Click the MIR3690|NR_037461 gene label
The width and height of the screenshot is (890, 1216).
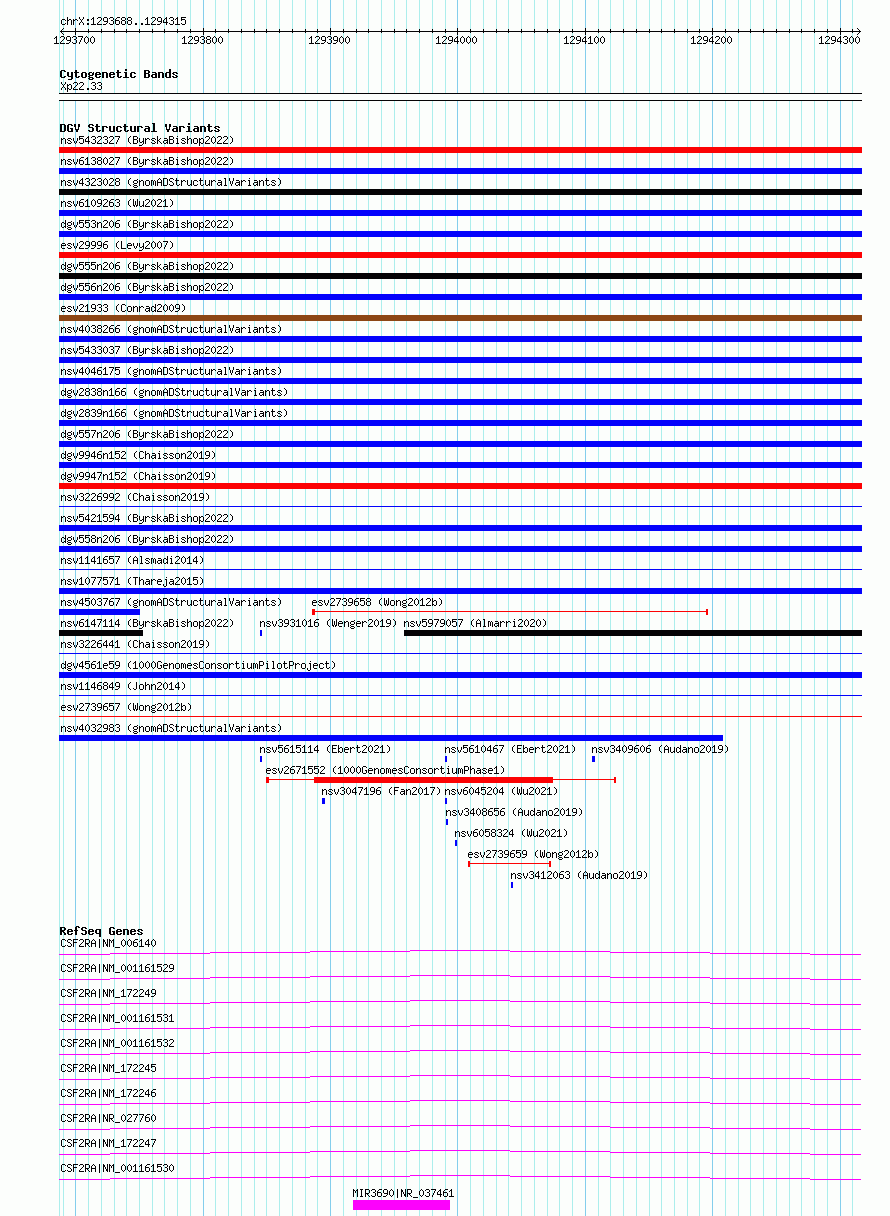point(404,1193)
